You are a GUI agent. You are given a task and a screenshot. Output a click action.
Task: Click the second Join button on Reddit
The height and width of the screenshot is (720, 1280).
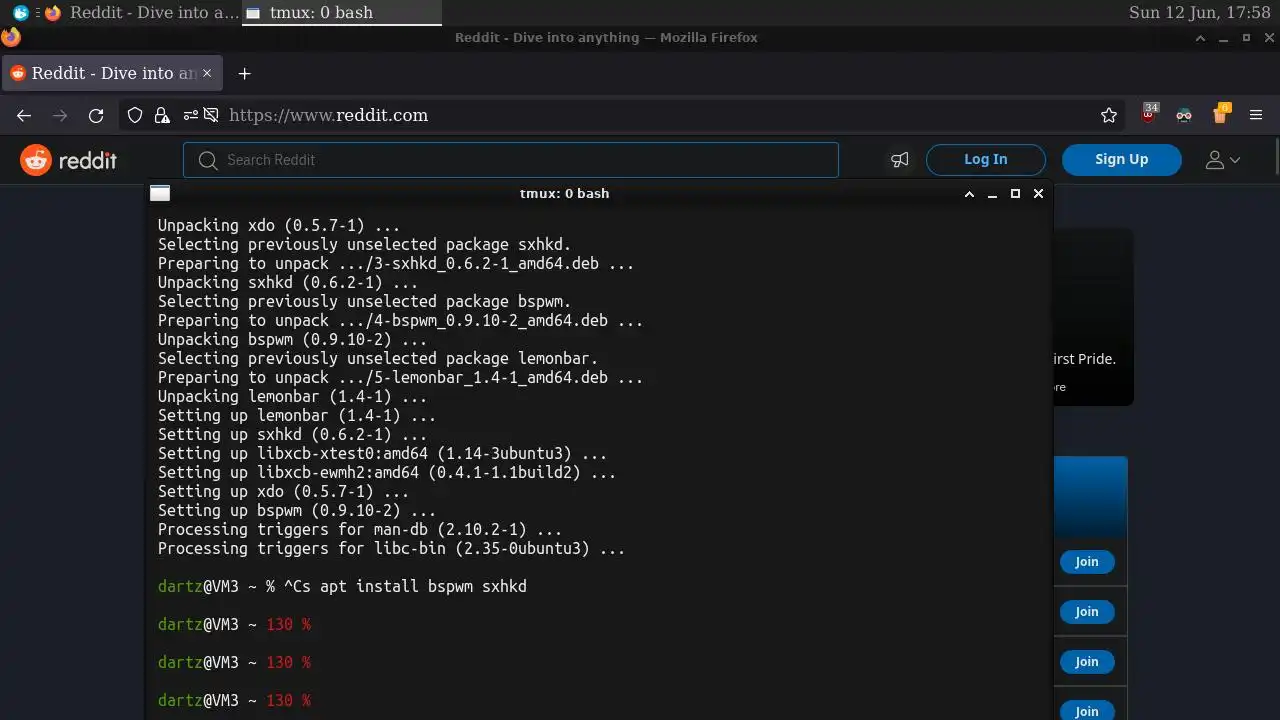[x=1087, y=612]
